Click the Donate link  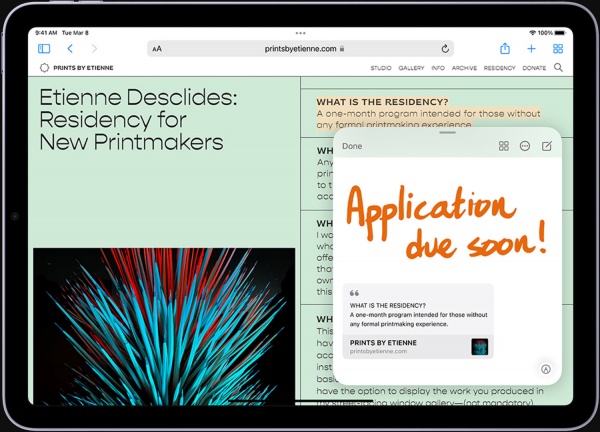[534, 68]
